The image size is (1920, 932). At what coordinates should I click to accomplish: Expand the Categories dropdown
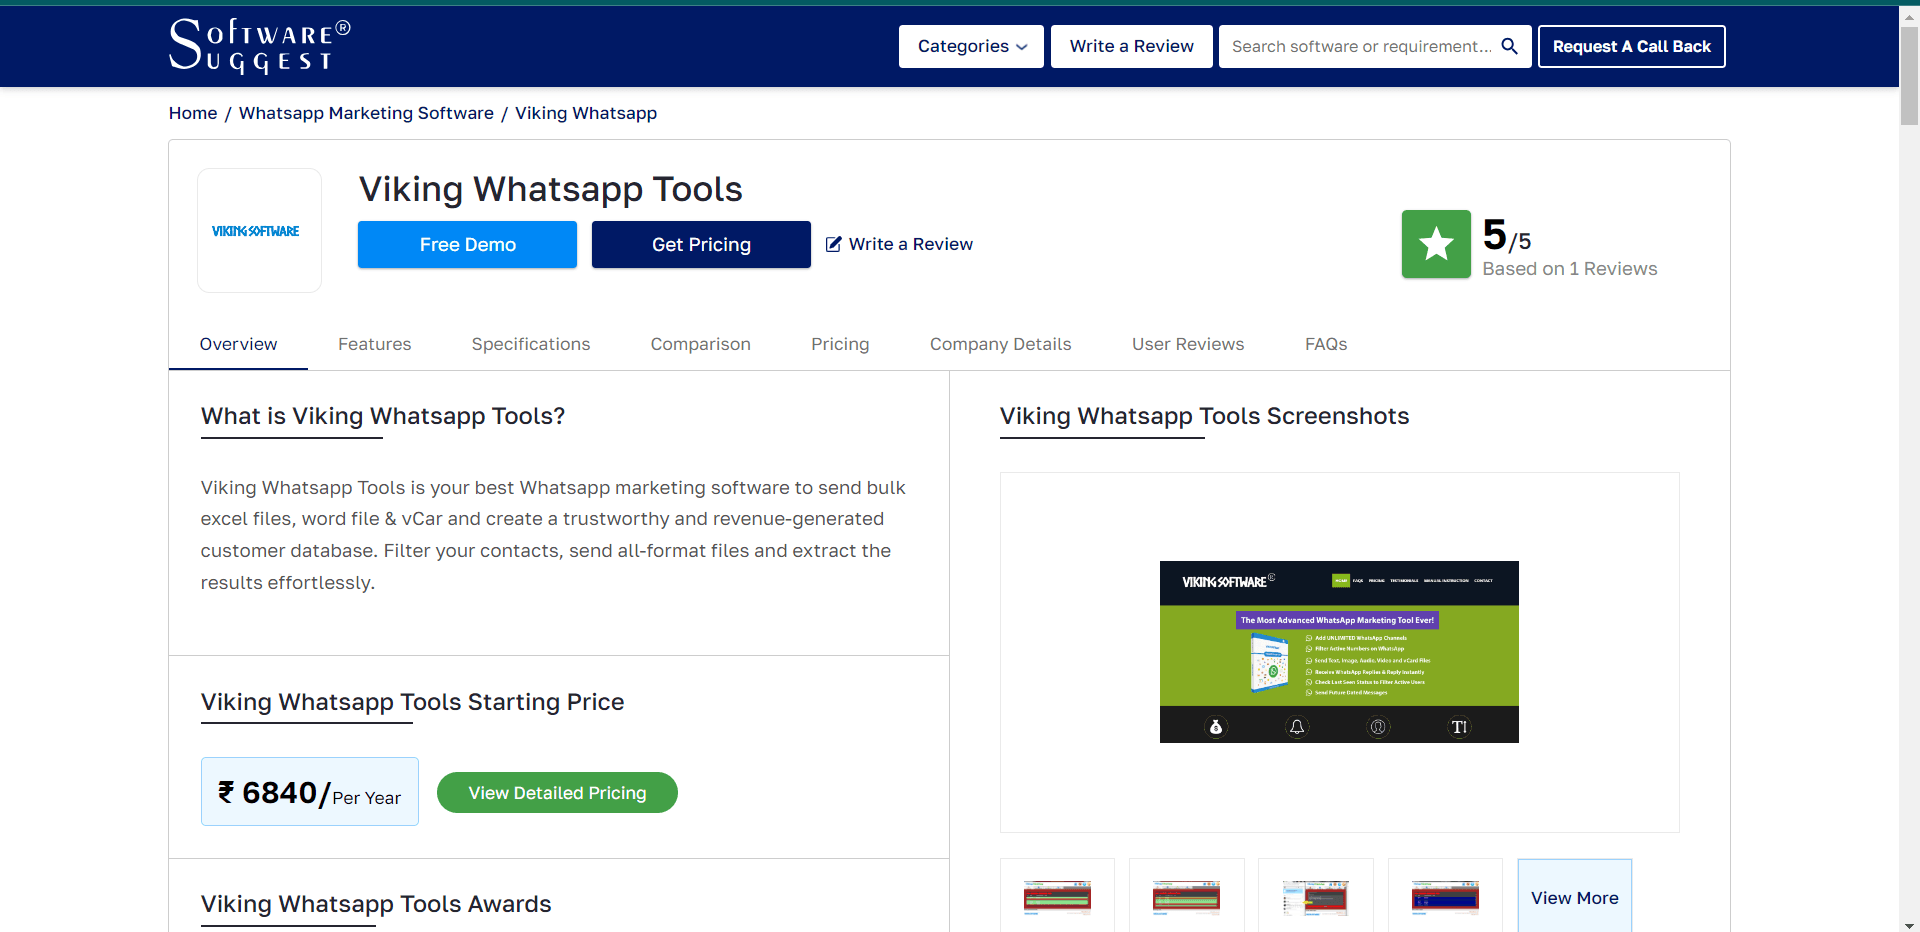pyautogui.click(x=969, y=46)
